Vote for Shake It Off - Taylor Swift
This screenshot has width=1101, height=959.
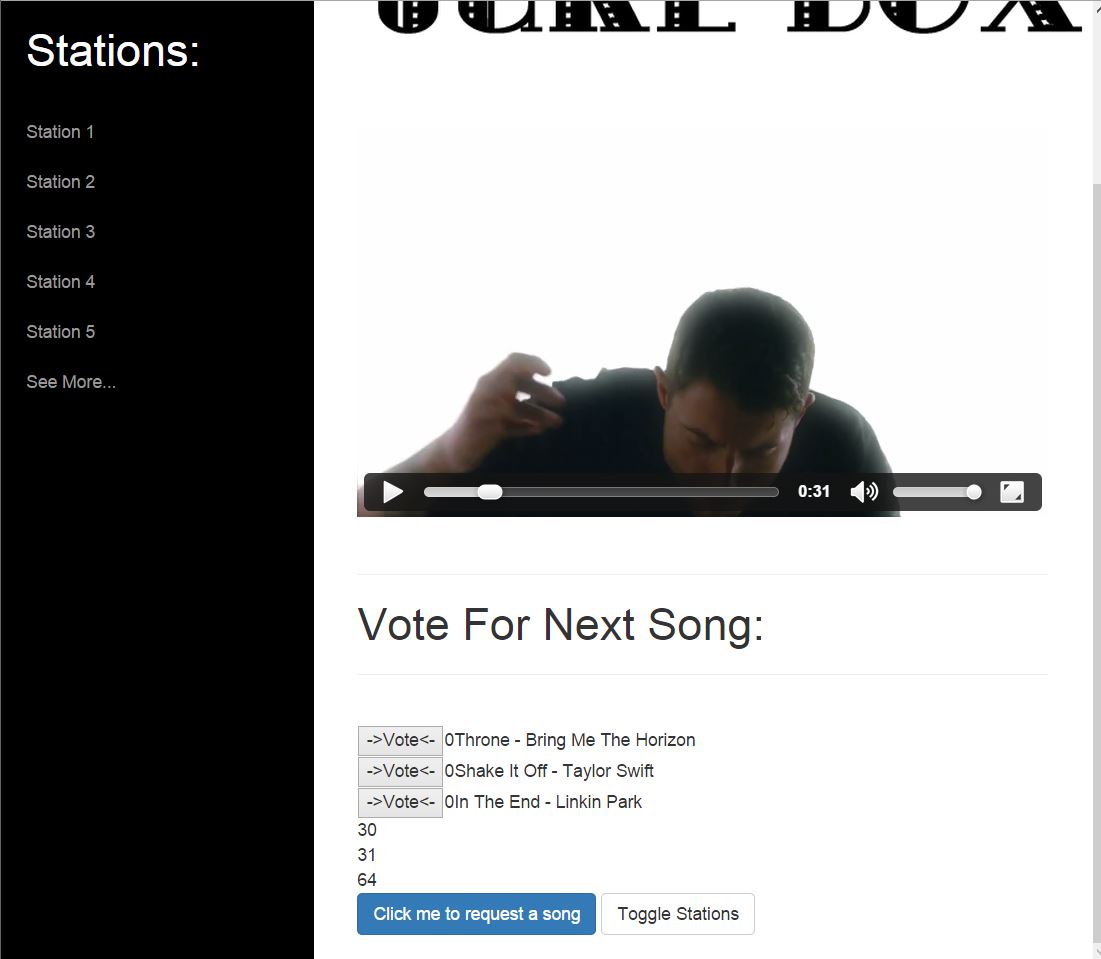click(400, 772)
